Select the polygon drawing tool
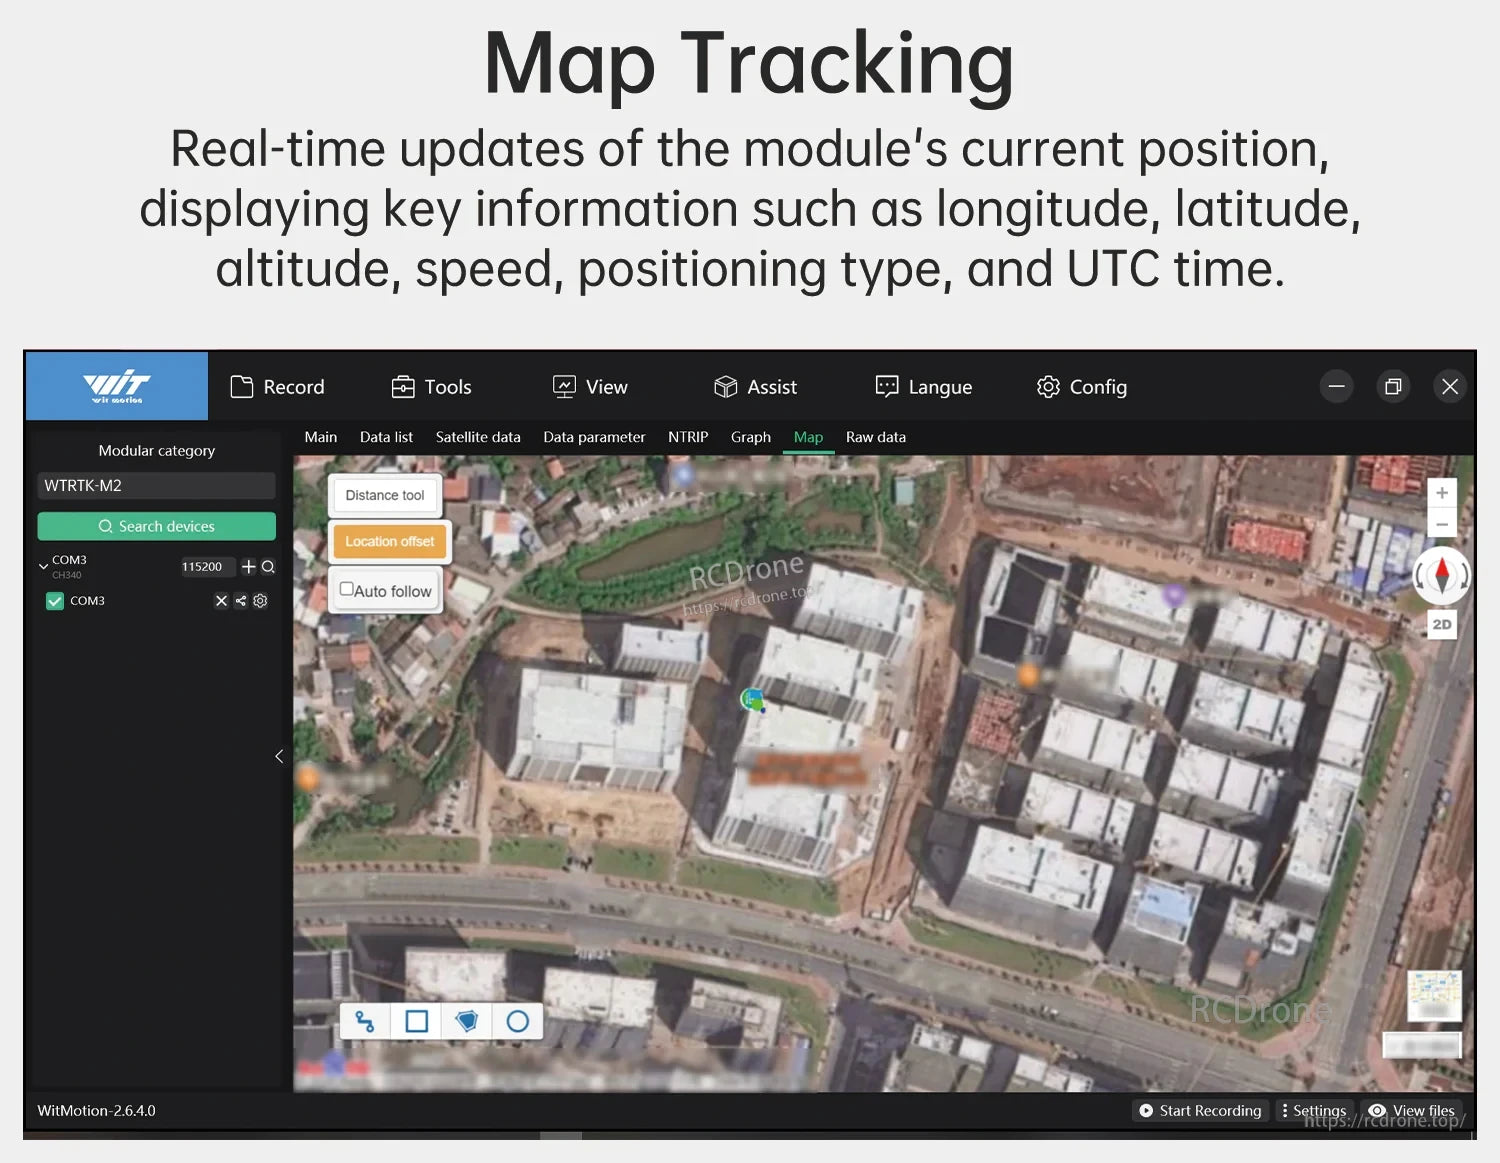This screenshot has width=1500, height=1163. [467, 1021]
